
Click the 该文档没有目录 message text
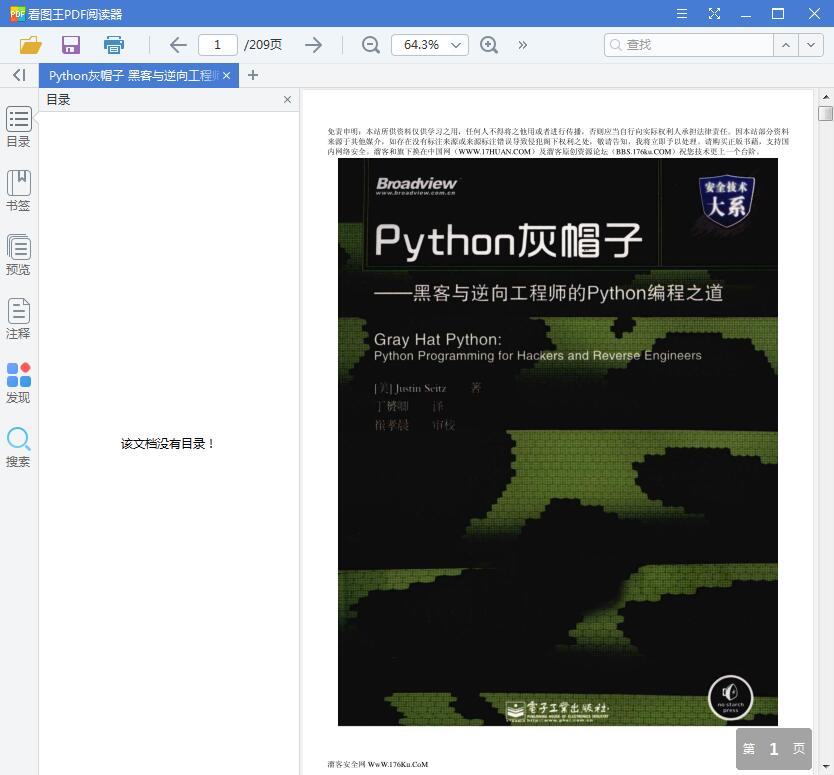coord(167,444)
